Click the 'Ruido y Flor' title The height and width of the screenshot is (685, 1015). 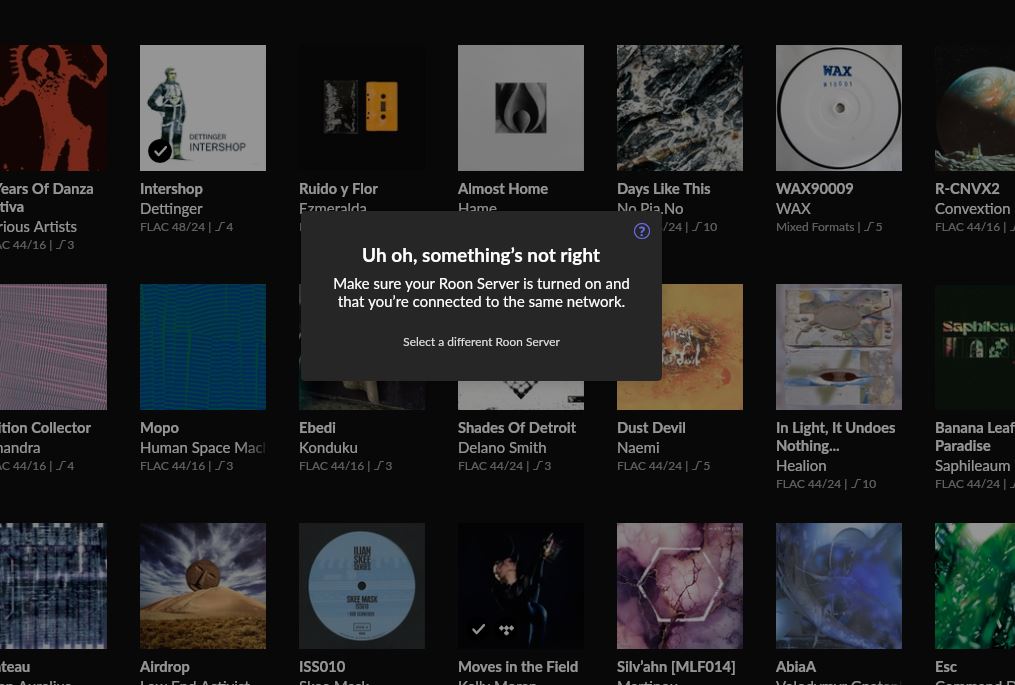coord(339,189)
